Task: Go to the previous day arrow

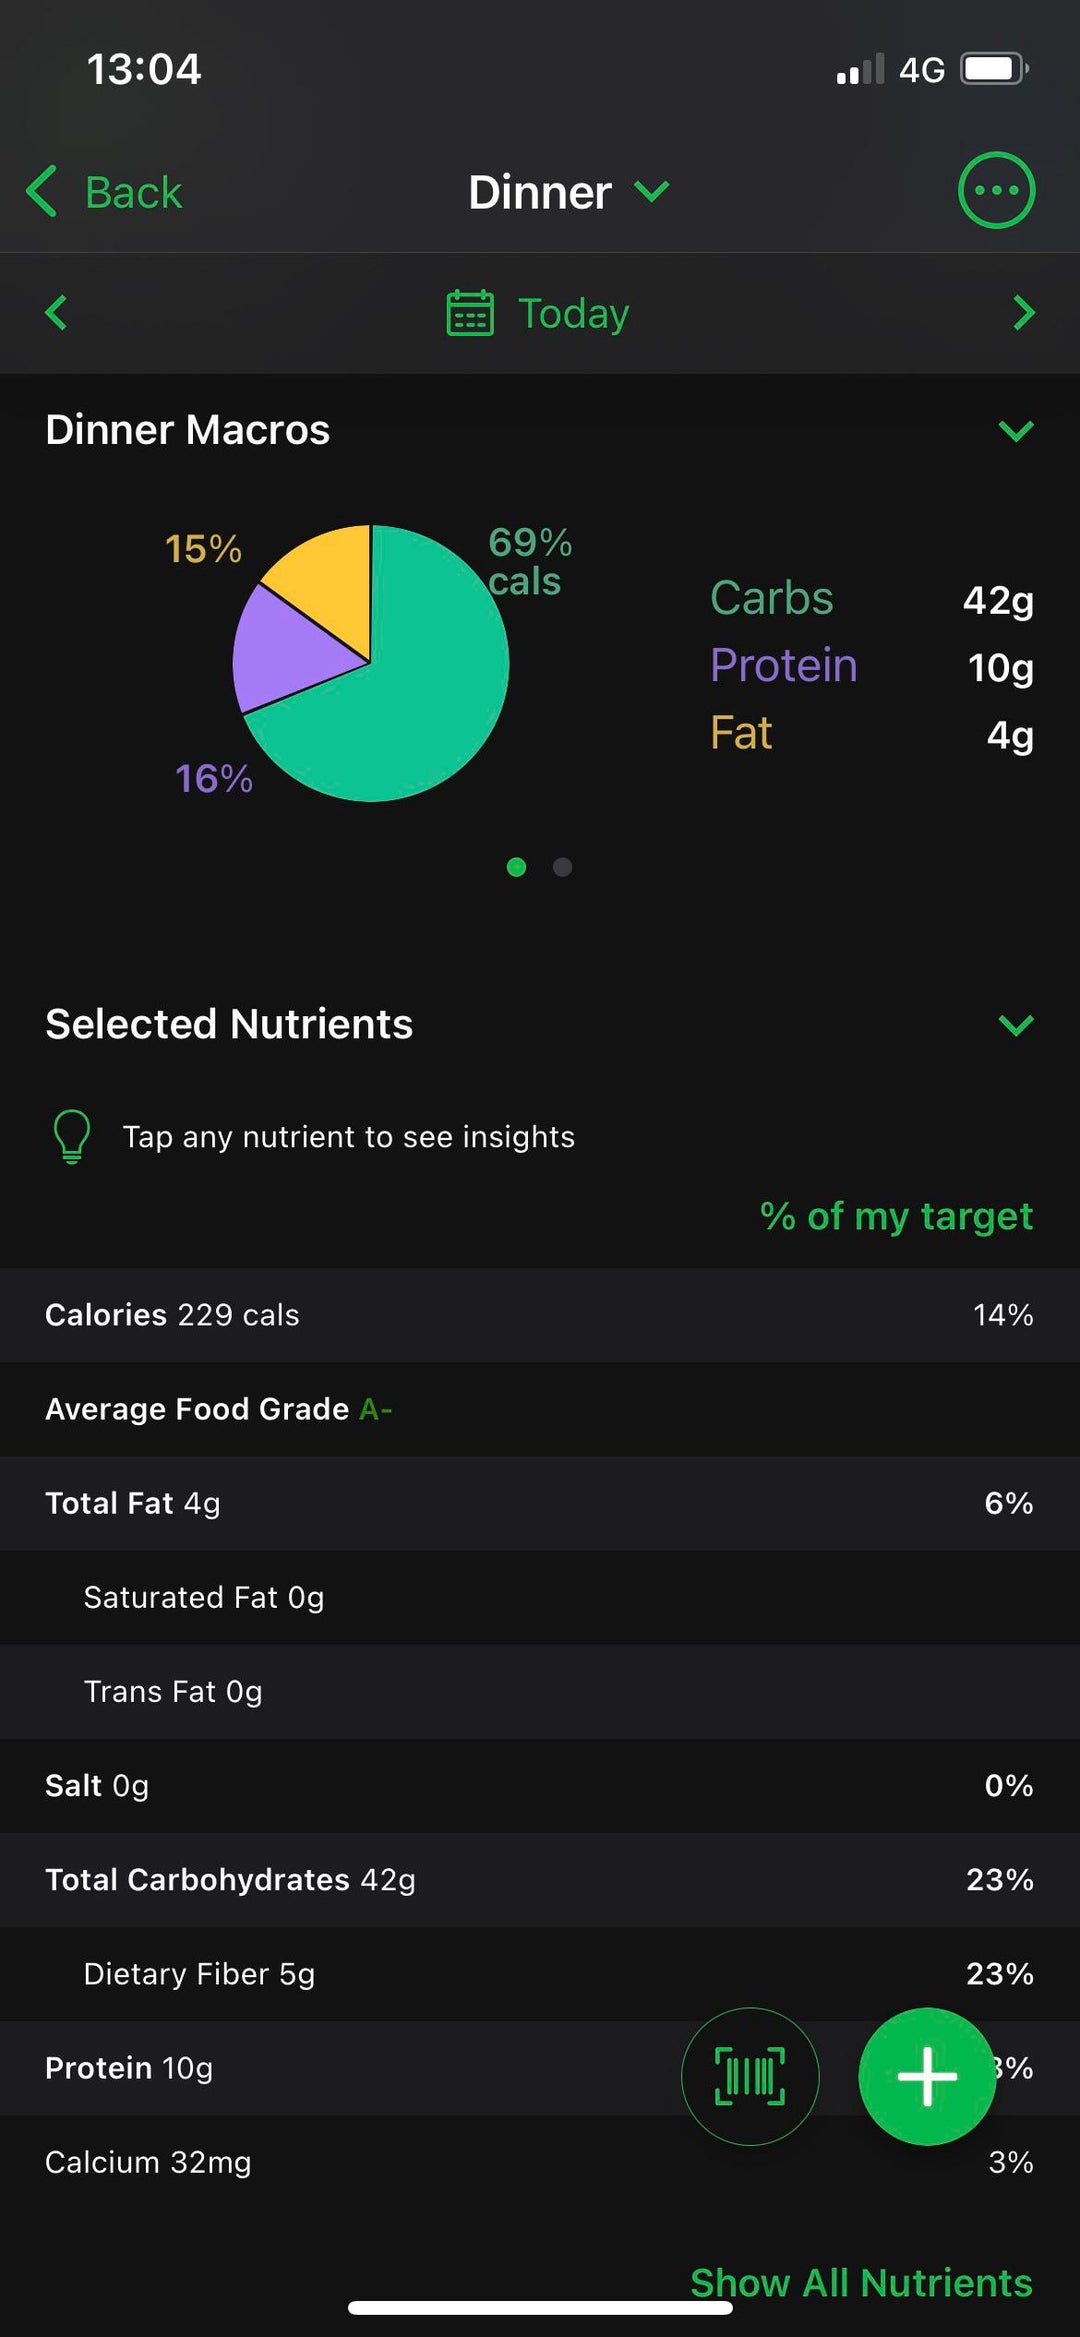Action: [57, 313]
